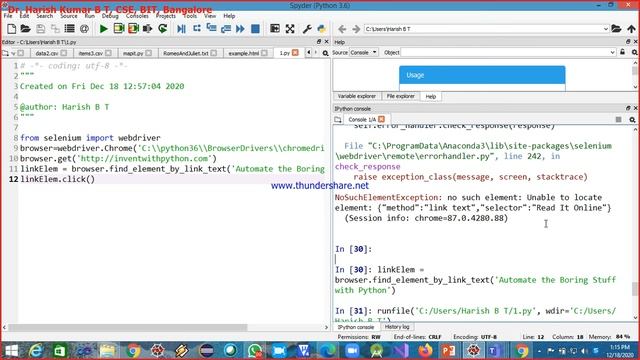640x360 pixels.
Task: Click the linkElem.click() code line
Action: point(58,179)
